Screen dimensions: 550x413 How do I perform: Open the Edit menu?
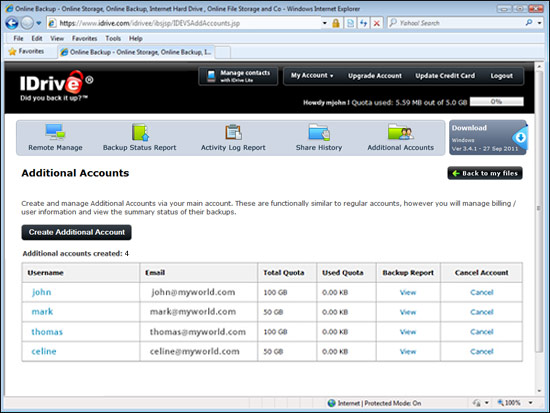37,38
